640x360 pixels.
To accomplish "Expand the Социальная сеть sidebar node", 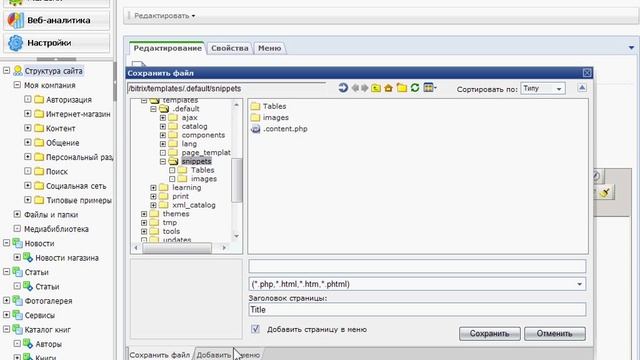I will tap(28, 185).
